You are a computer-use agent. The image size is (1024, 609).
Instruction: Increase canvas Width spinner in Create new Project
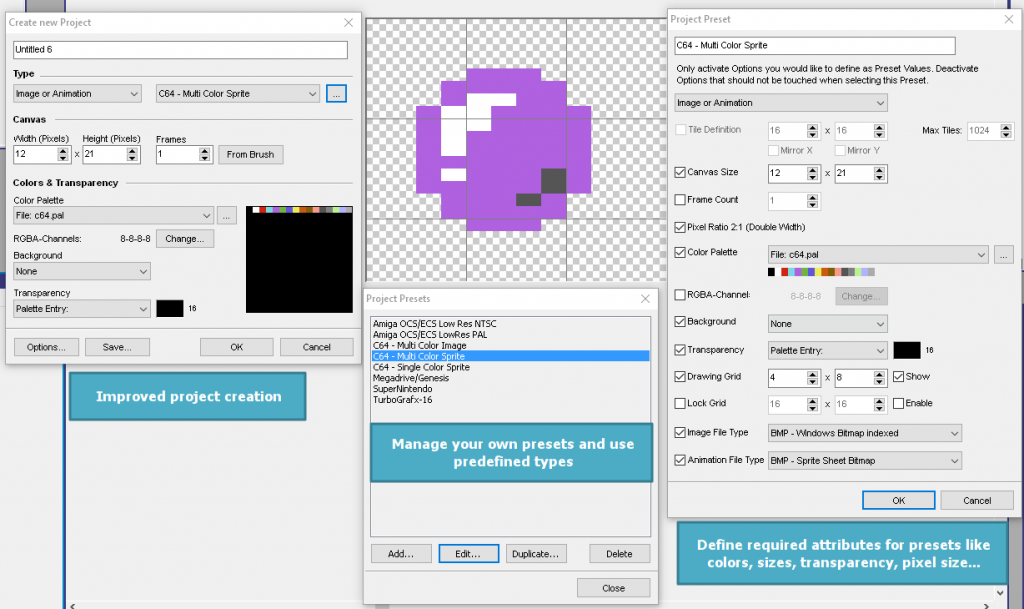64,150
